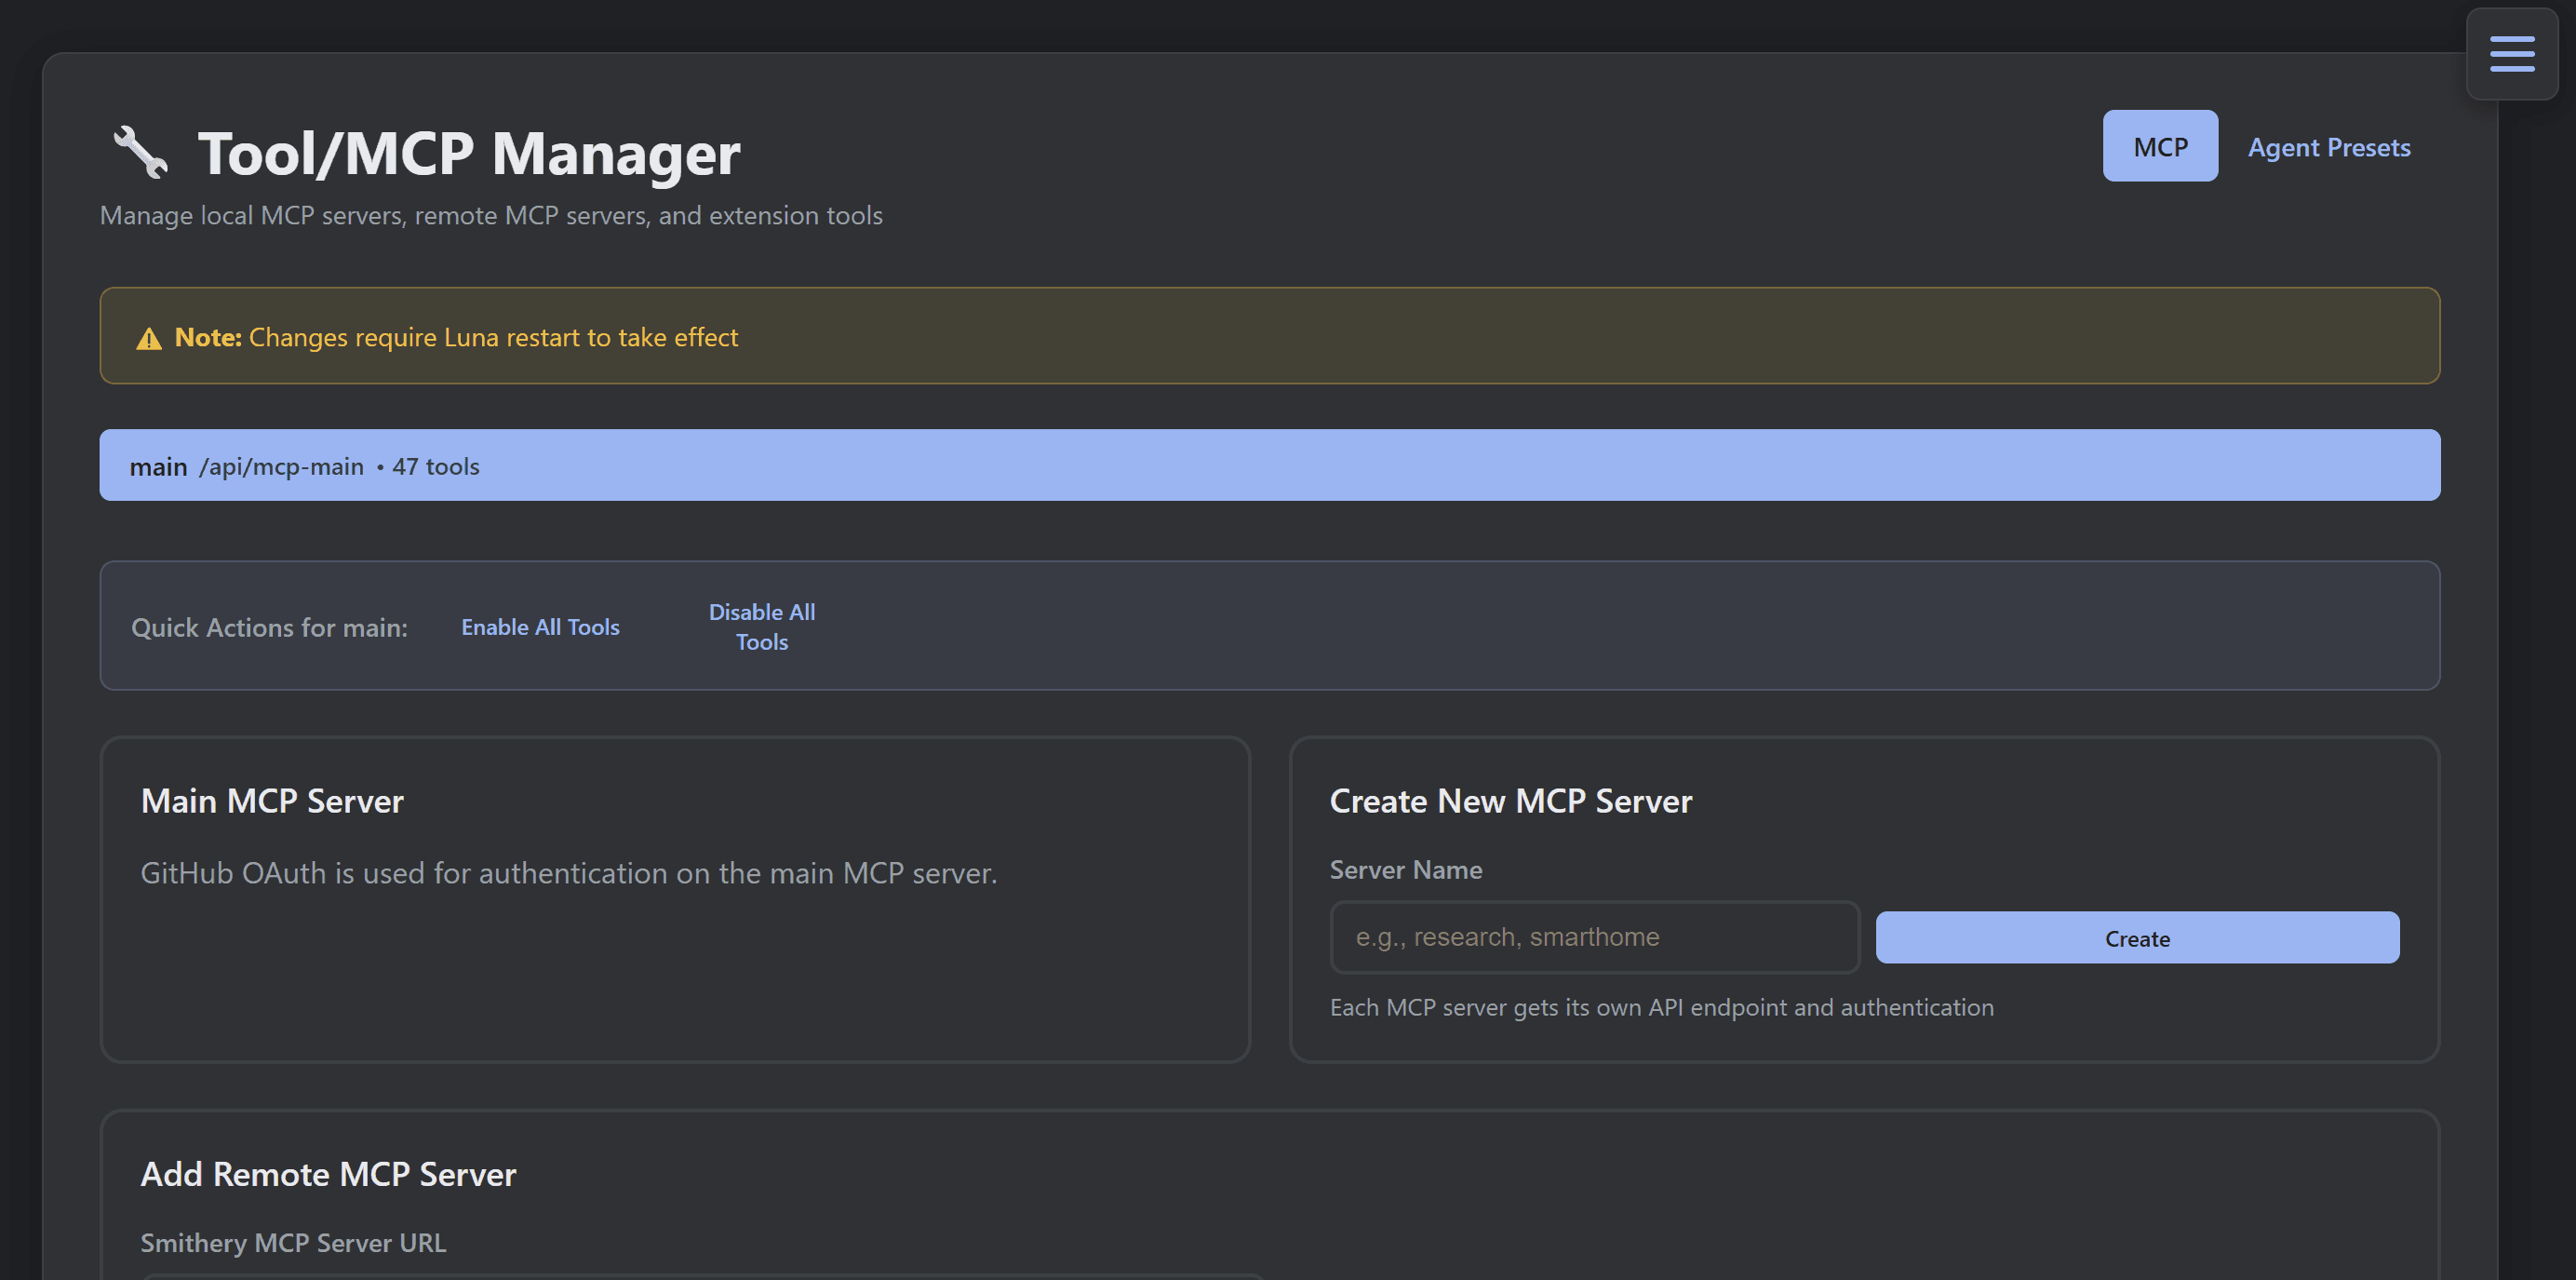The width and height of the screenshot is (2576, 1280).
Task: Select the /api/mcp-main endpoint text
Action: [281, 466]
